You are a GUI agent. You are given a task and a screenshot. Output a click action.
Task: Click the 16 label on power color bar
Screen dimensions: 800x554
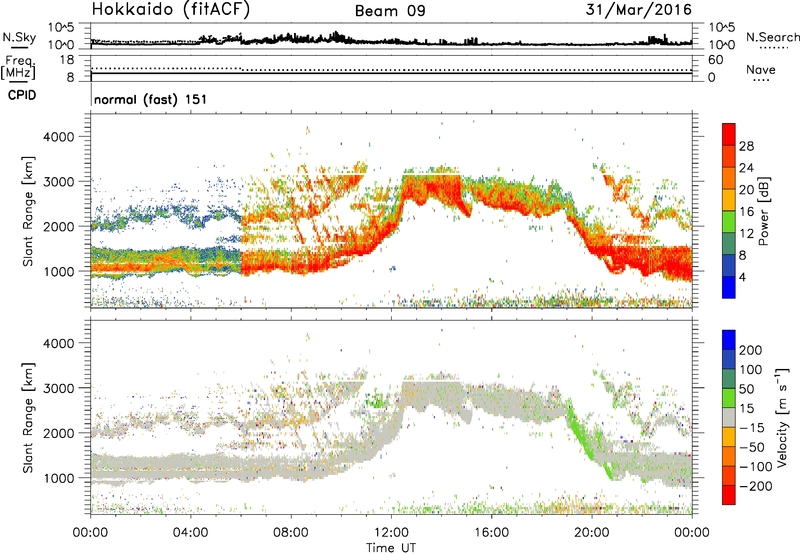pyautogui.click(x=746, y=212)
